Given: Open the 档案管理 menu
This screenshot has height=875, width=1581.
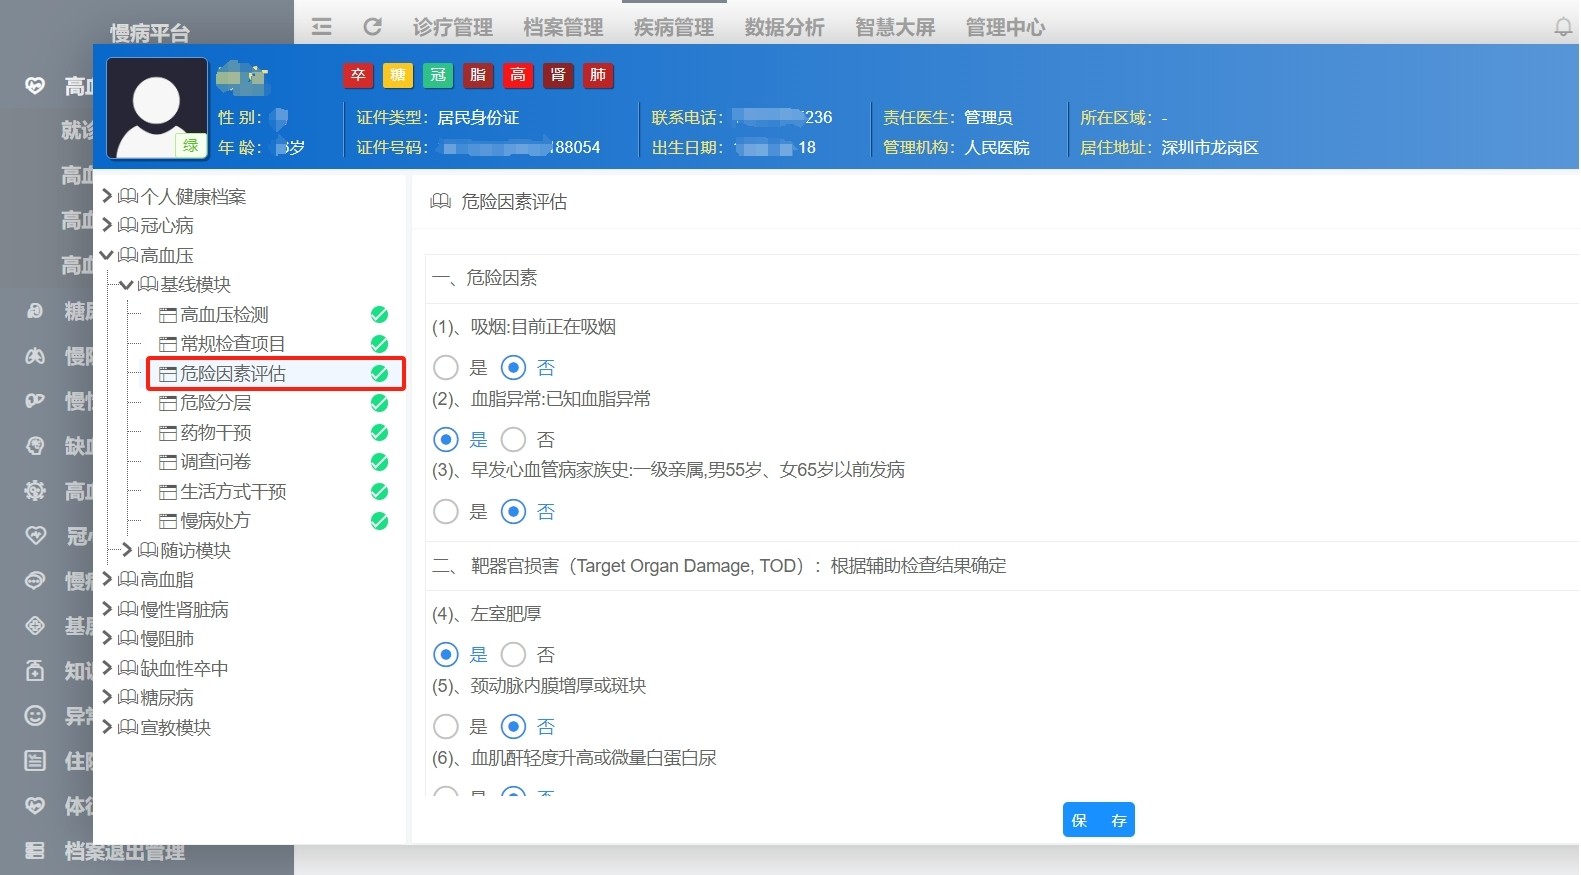Looking at the screenshot, I should click(563, 27).
